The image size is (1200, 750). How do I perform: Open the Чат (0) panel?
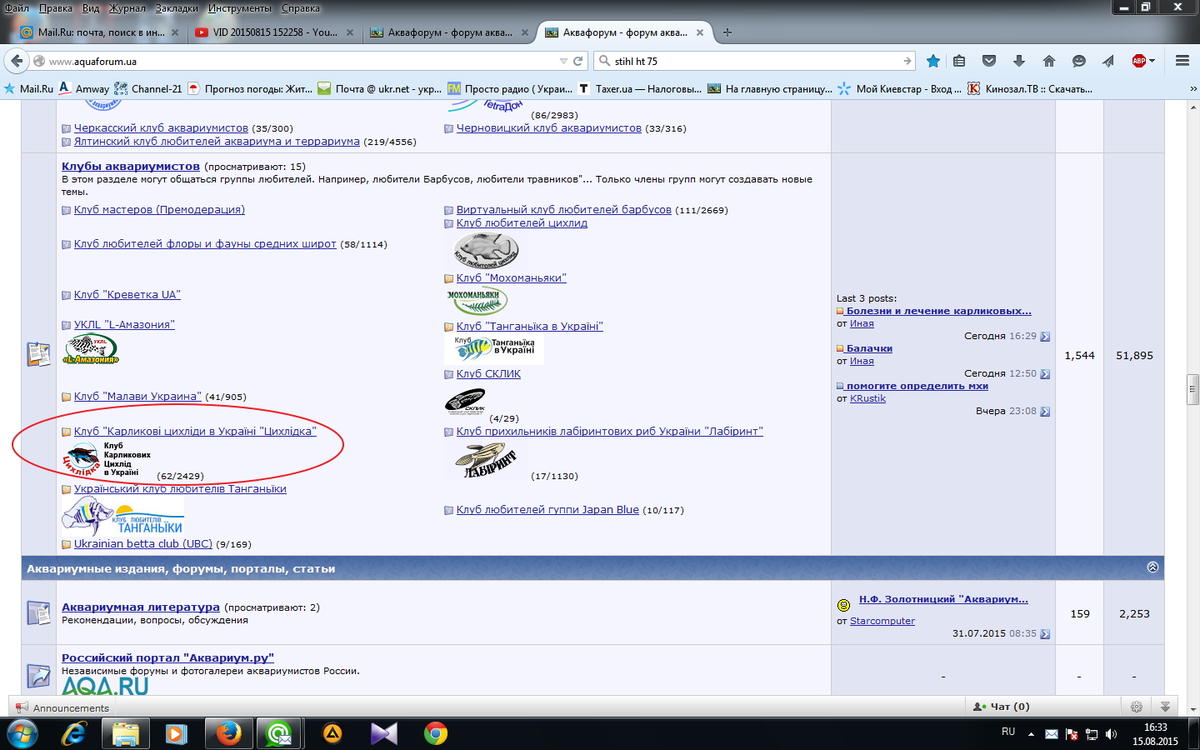coord(1002,707)
